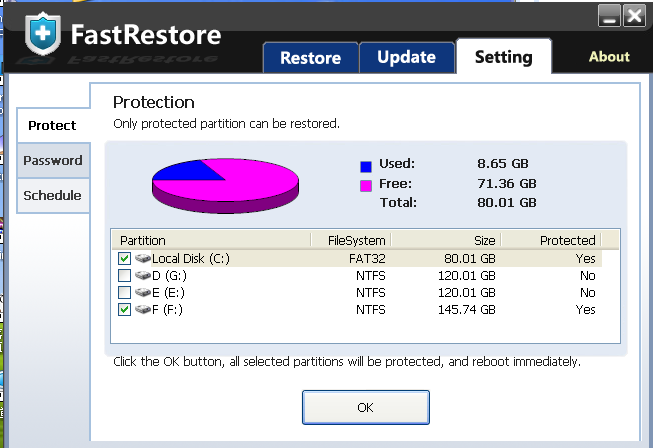Sort by the Size column header
The image size is (653, 448).
445,240
